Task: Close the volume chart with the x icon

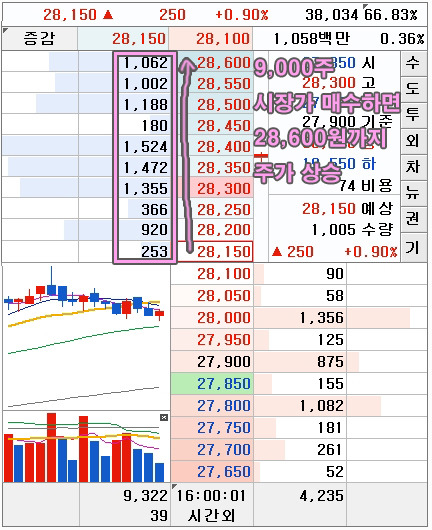Action: click(164, 417)
